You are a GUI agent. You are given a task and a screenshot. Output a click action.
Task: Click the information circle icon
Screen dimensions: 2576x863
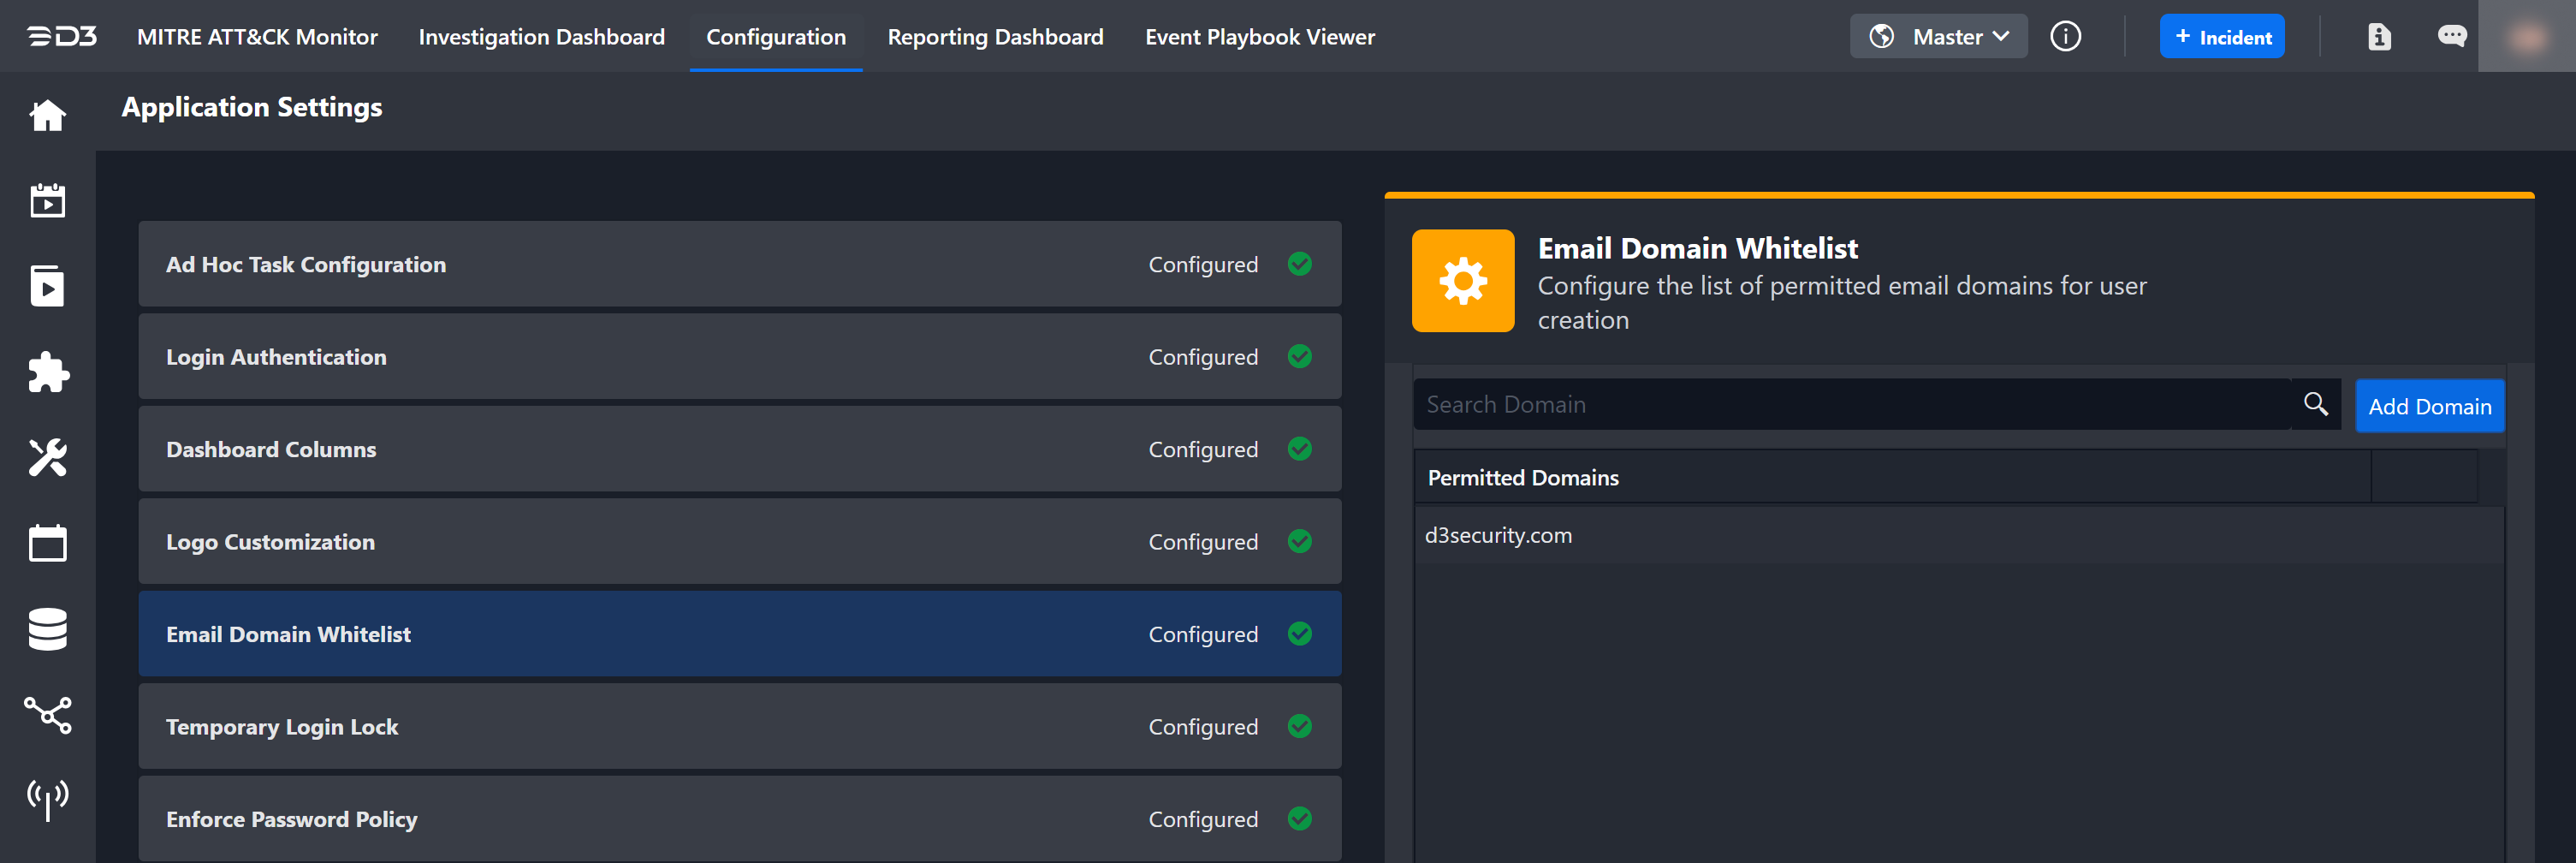point(2065,37)
